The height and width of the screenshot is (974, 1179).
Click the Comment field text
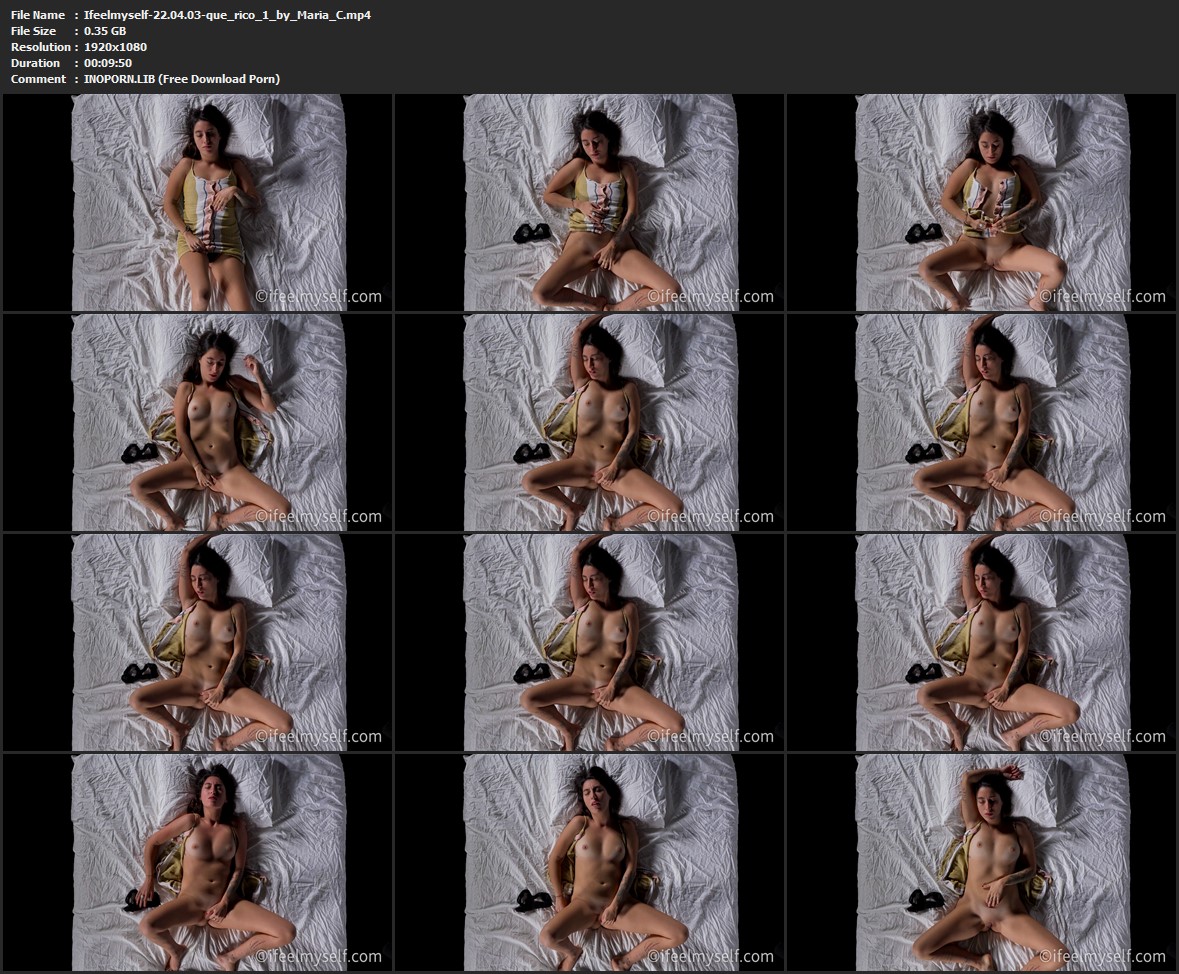pyautogui.click(x=182, y=79)
